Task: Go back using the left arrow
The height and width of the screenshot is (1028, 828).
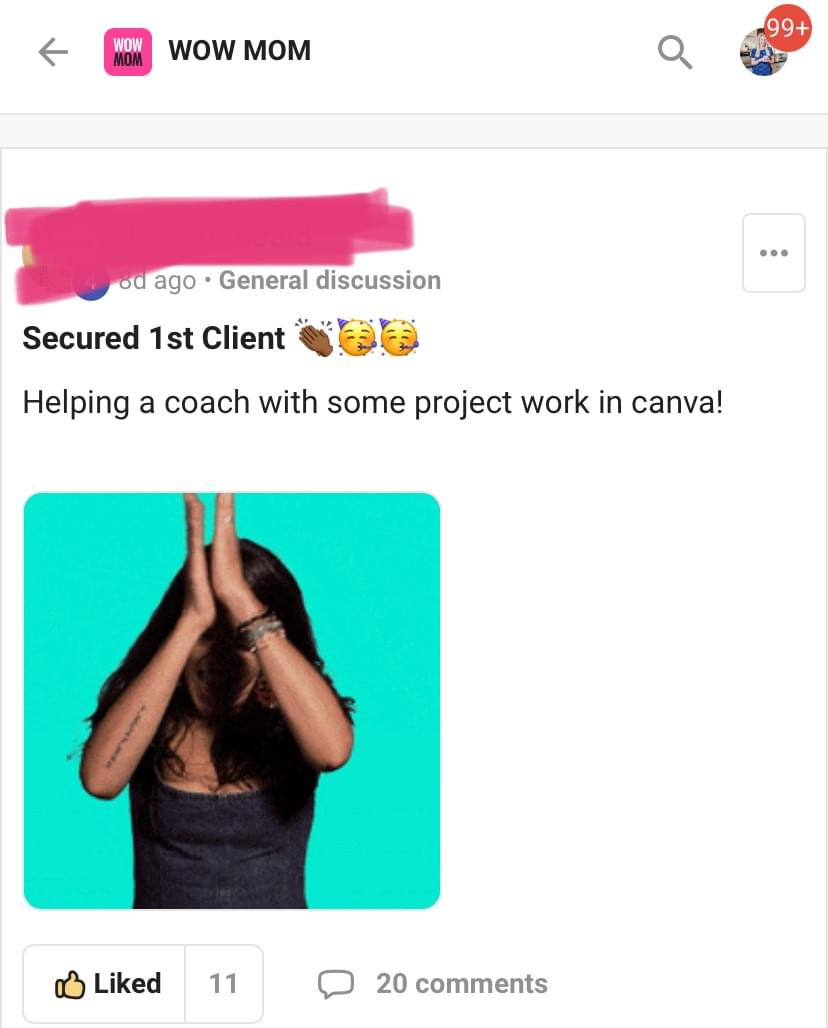Action: click(x=53, y=52)
